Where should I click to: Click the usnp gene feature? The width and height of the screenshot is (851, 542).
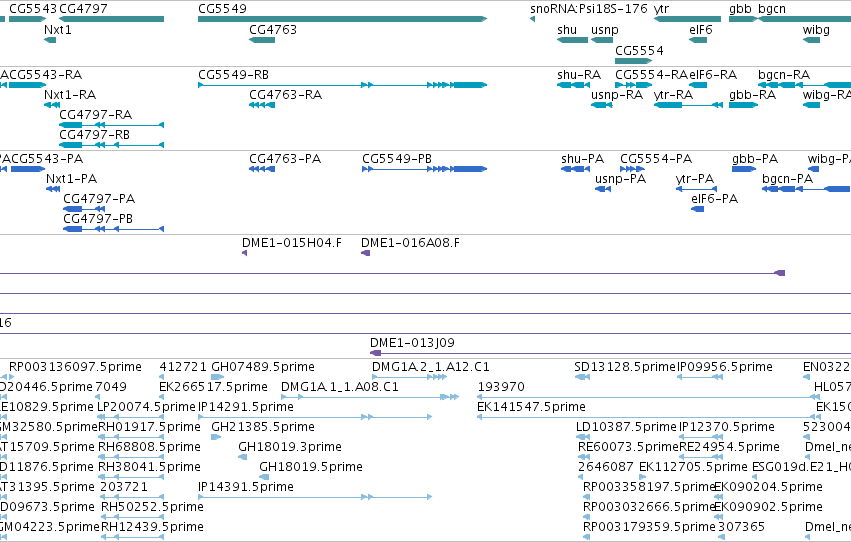pyautogui.click(x=602, y=40)
